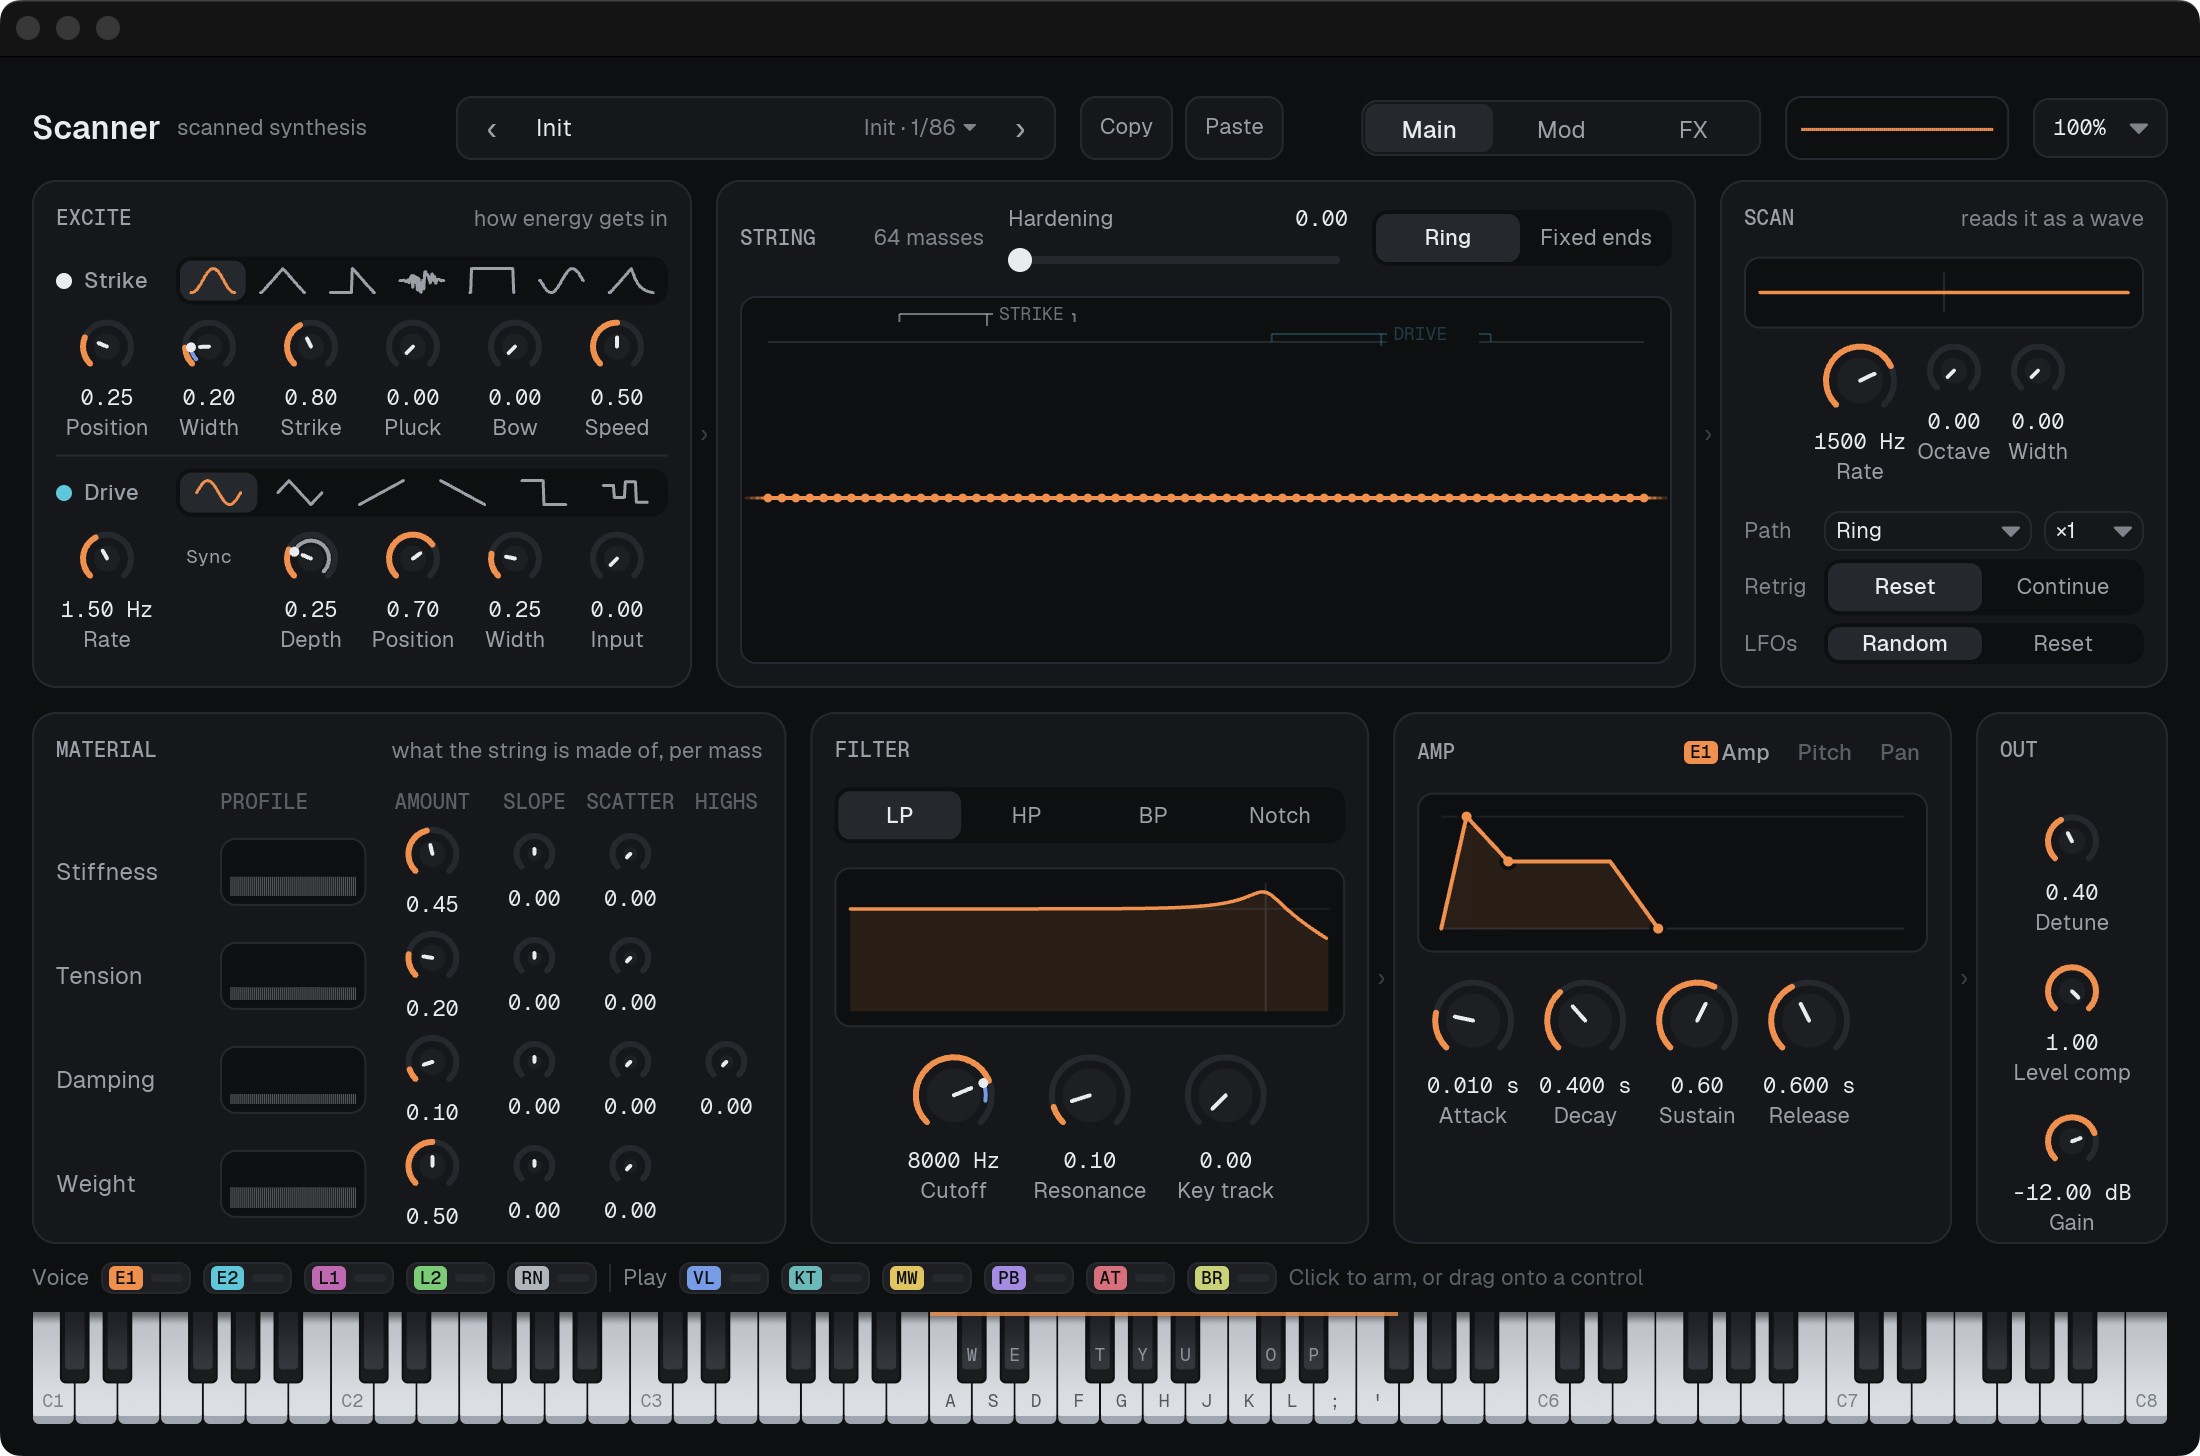
Task: Open the scan Path Ring dropdown
Action: point(1927,531)
